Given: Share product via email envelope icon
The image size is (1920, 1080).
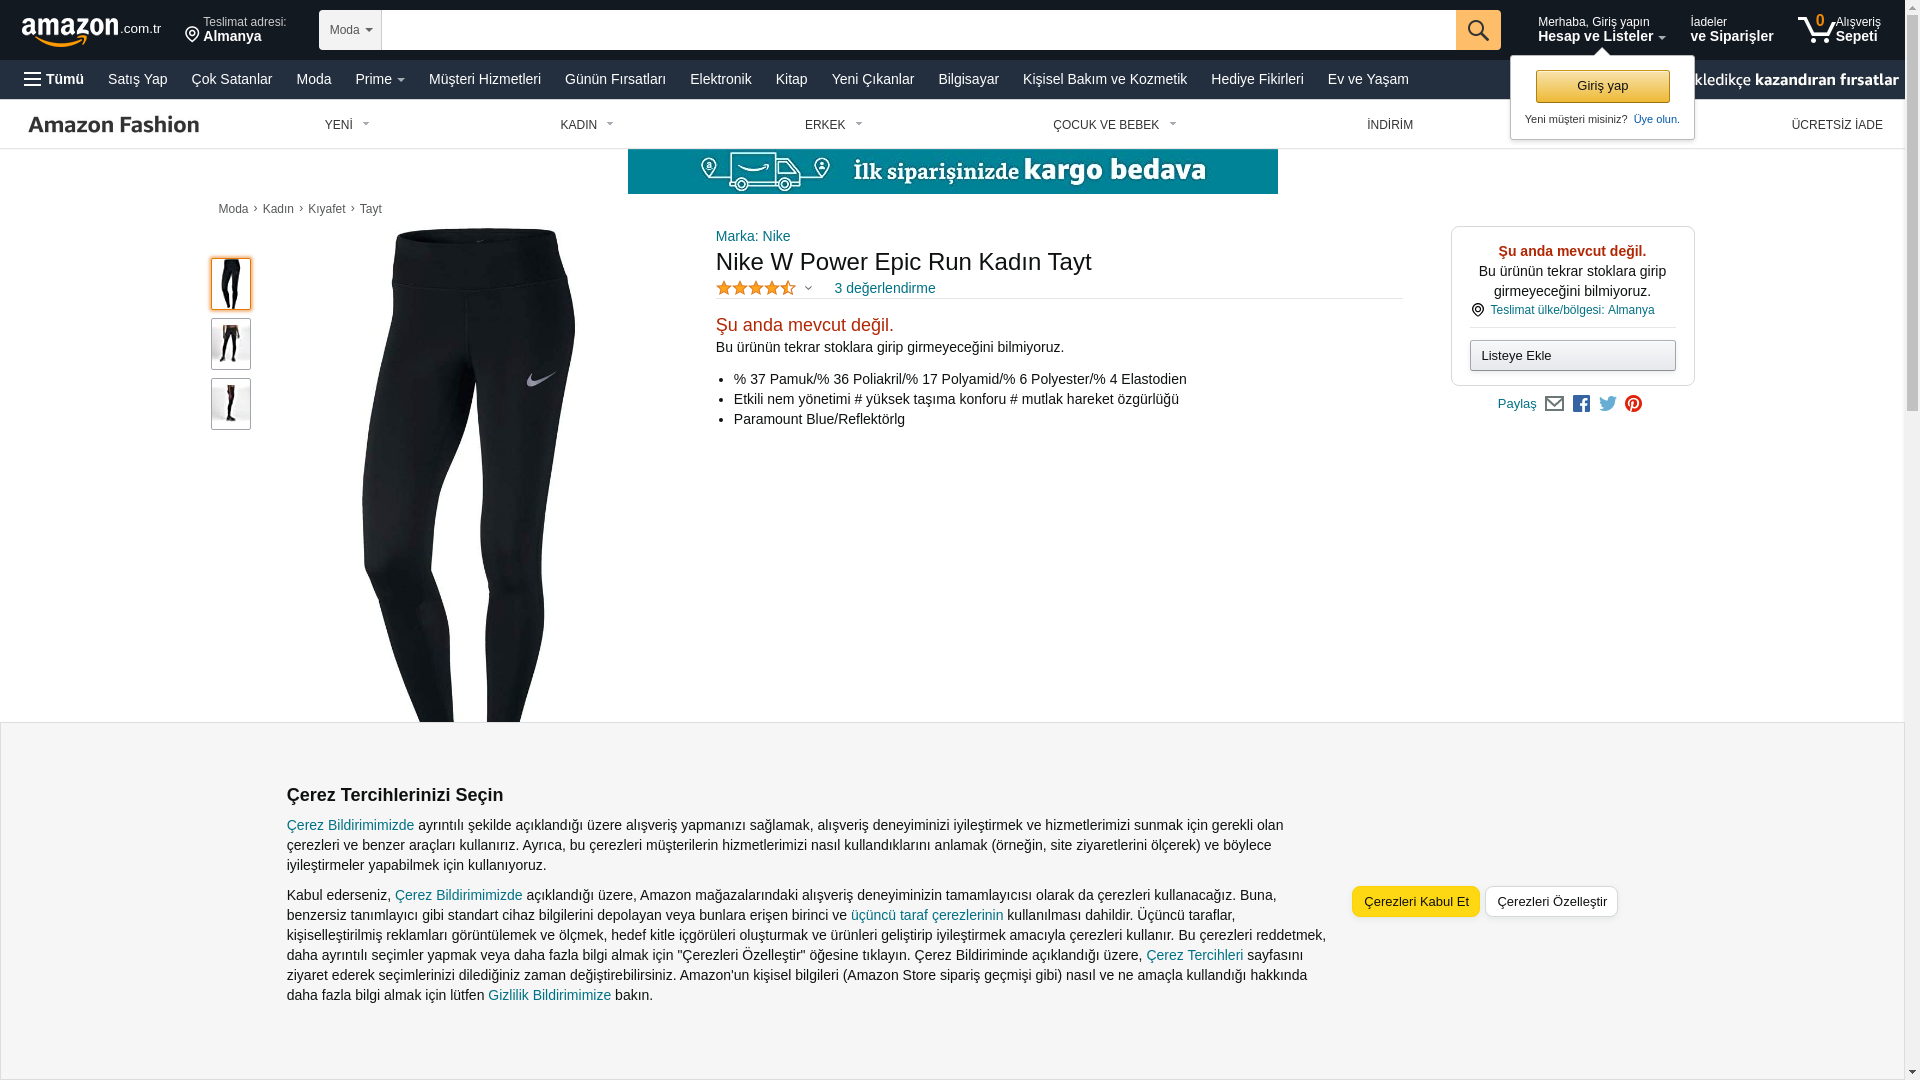Looking at the screenshot, I should click(1554, 404).
